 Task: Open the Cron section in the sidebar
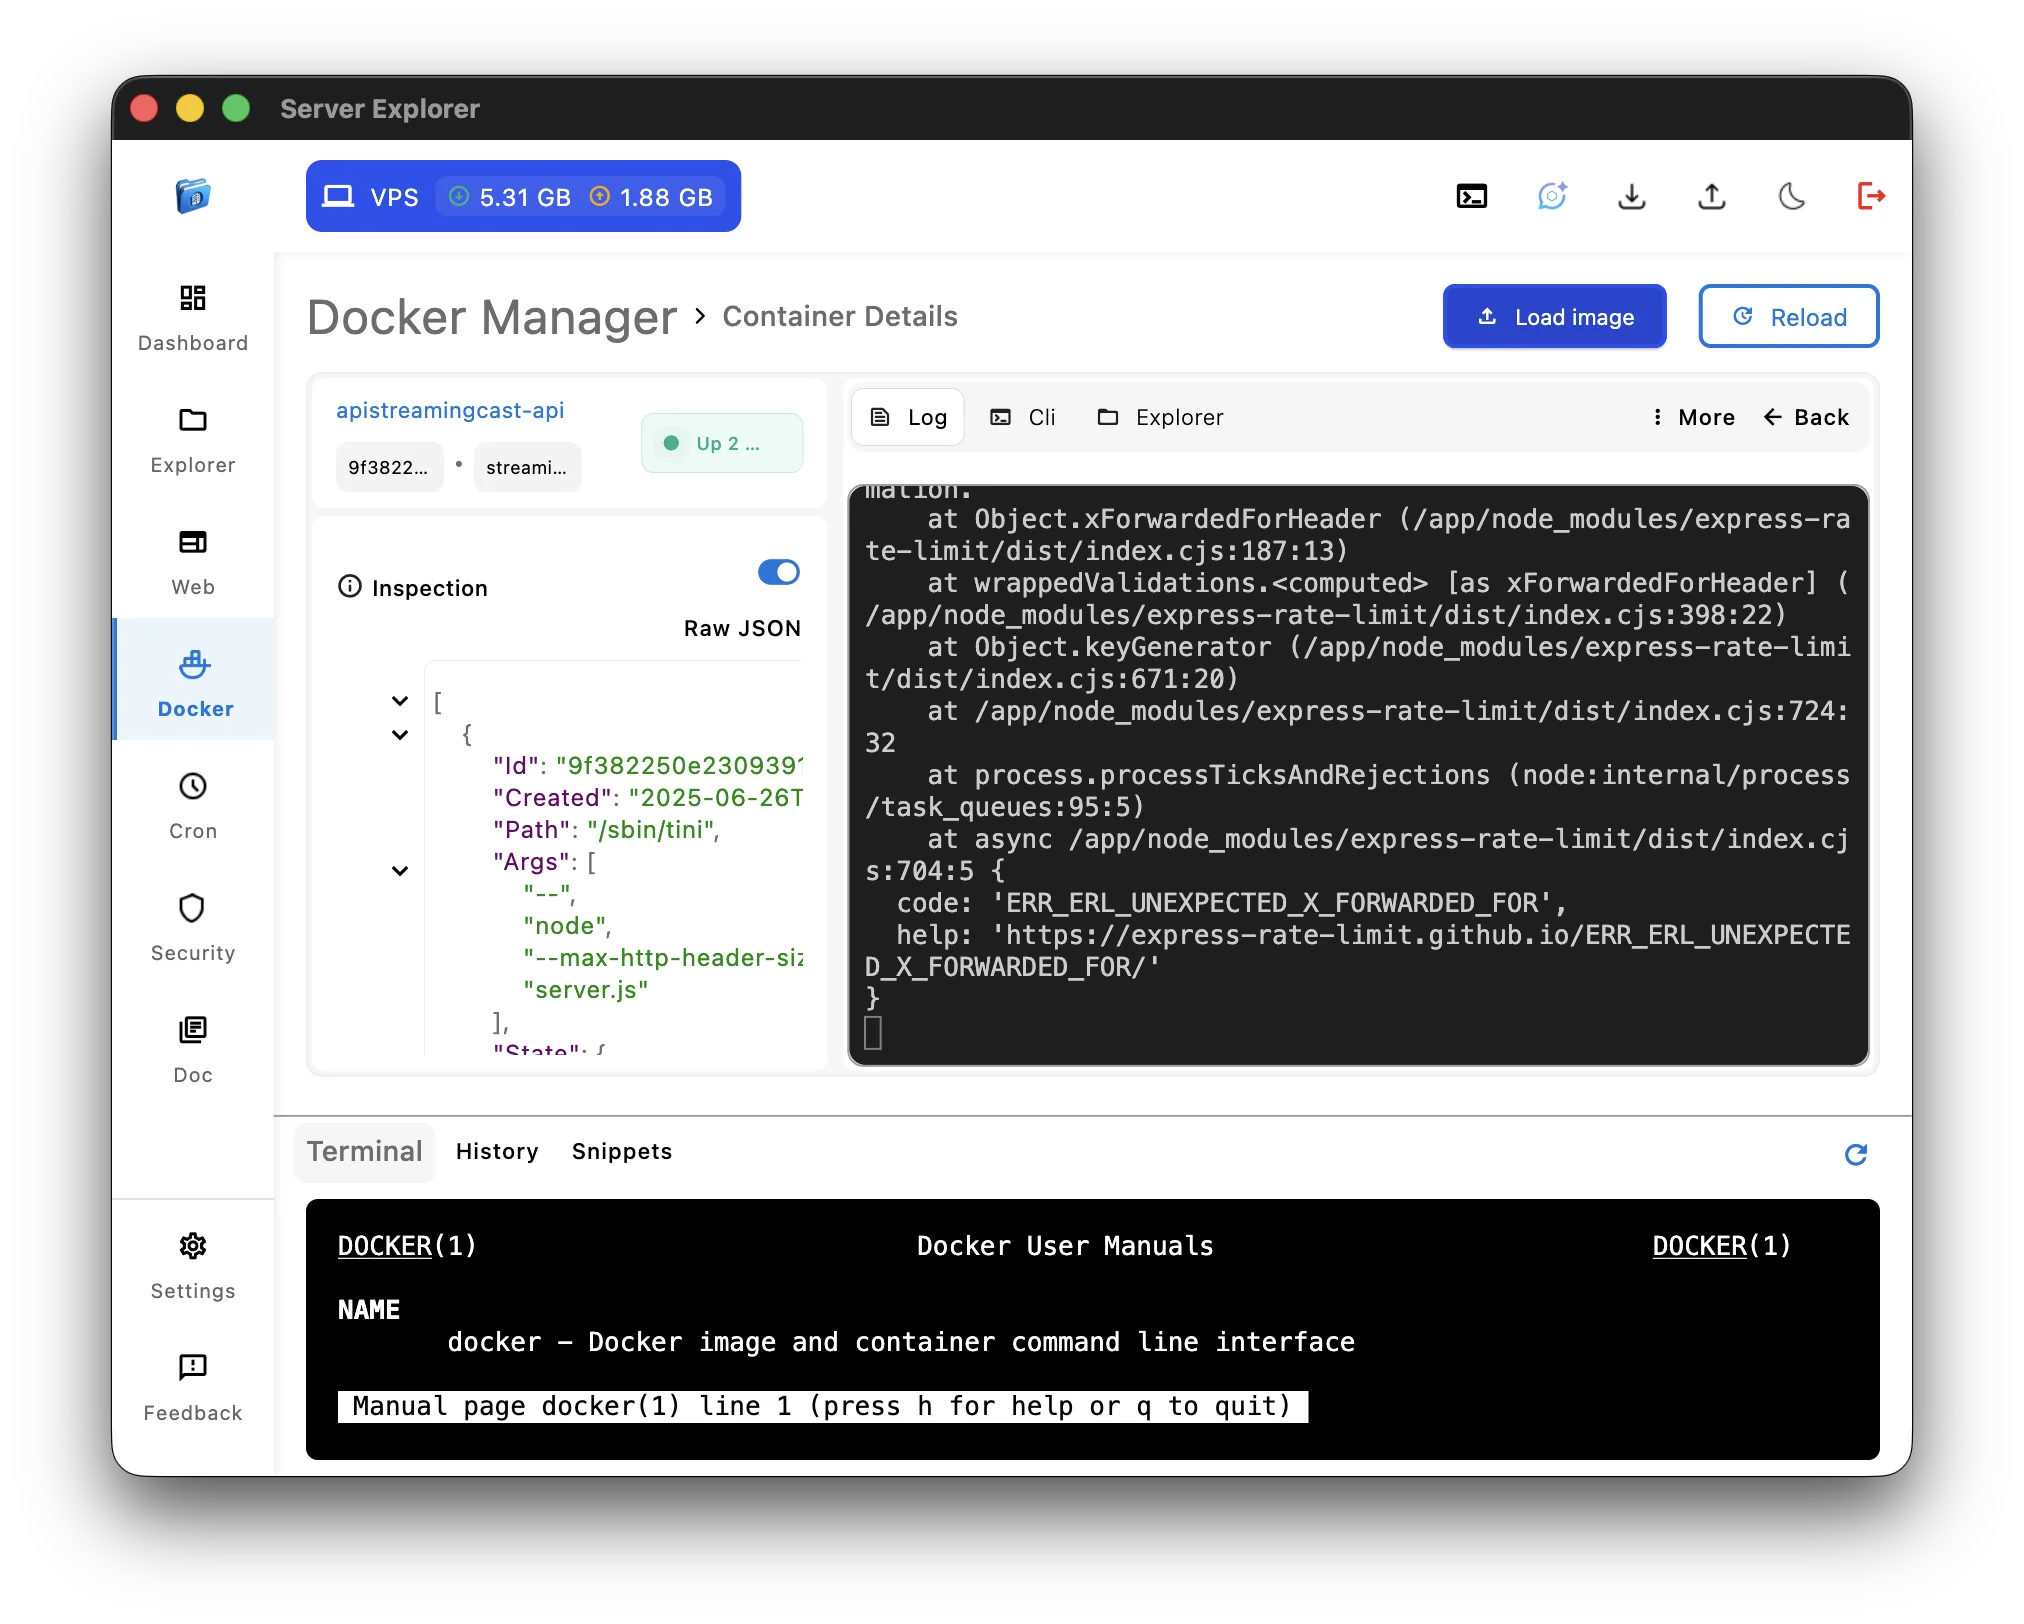tap(192, 804)
